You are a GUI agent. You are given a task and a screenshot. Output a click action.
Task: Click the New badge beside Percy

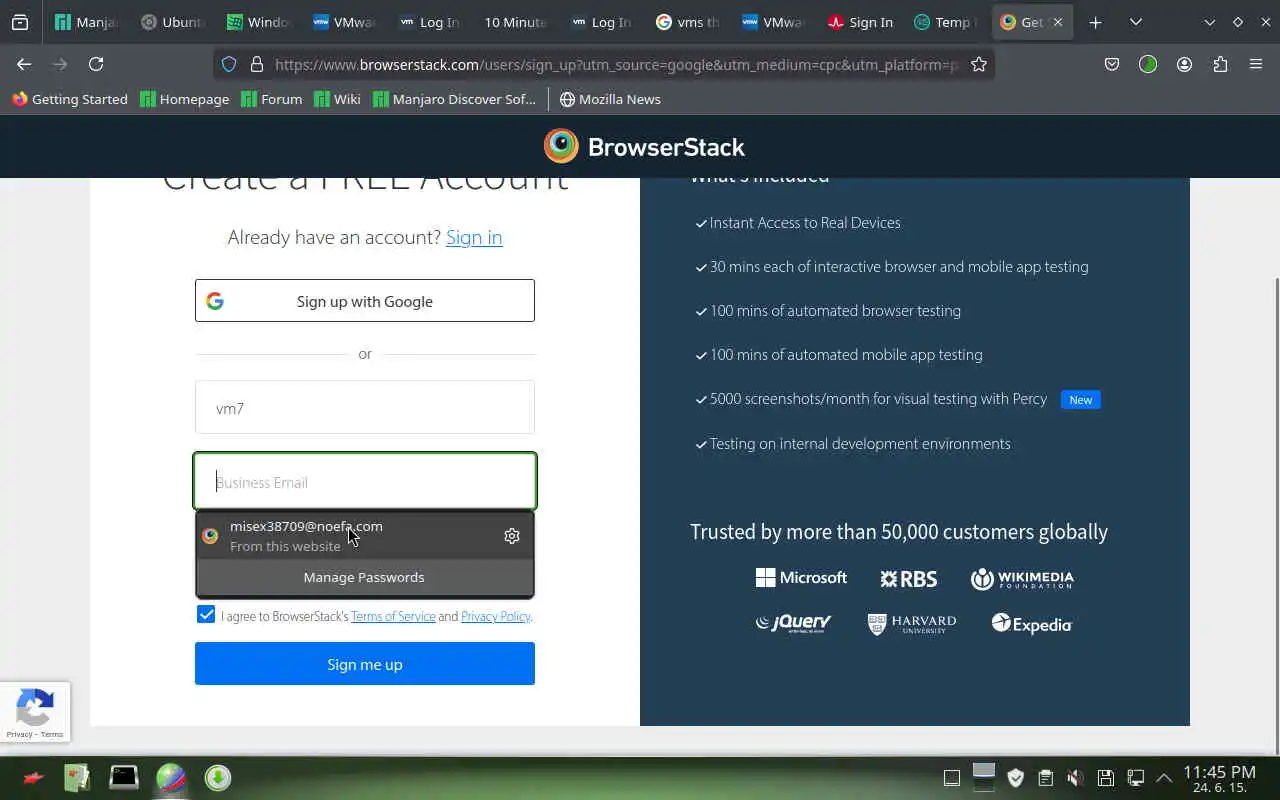1081,400
